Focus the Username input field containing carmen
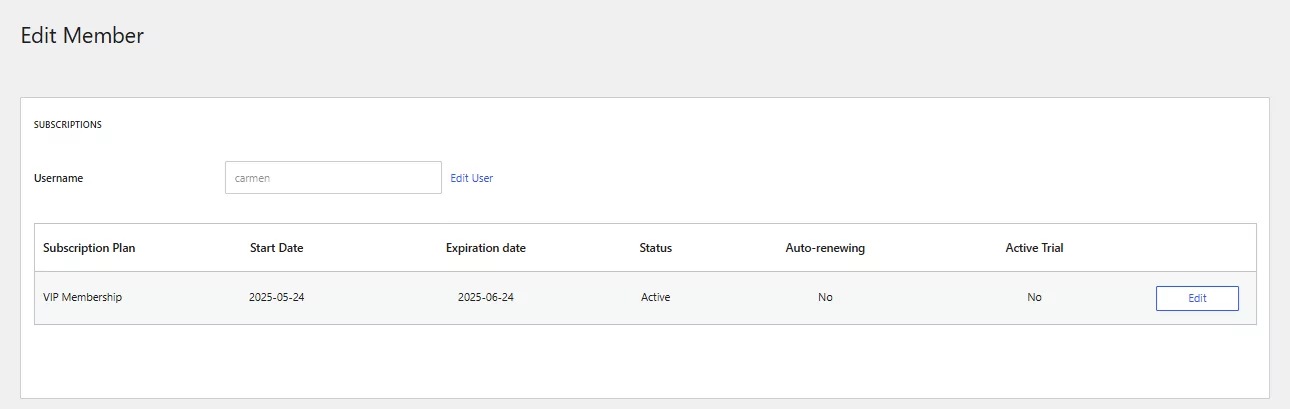 click(333, 178)
